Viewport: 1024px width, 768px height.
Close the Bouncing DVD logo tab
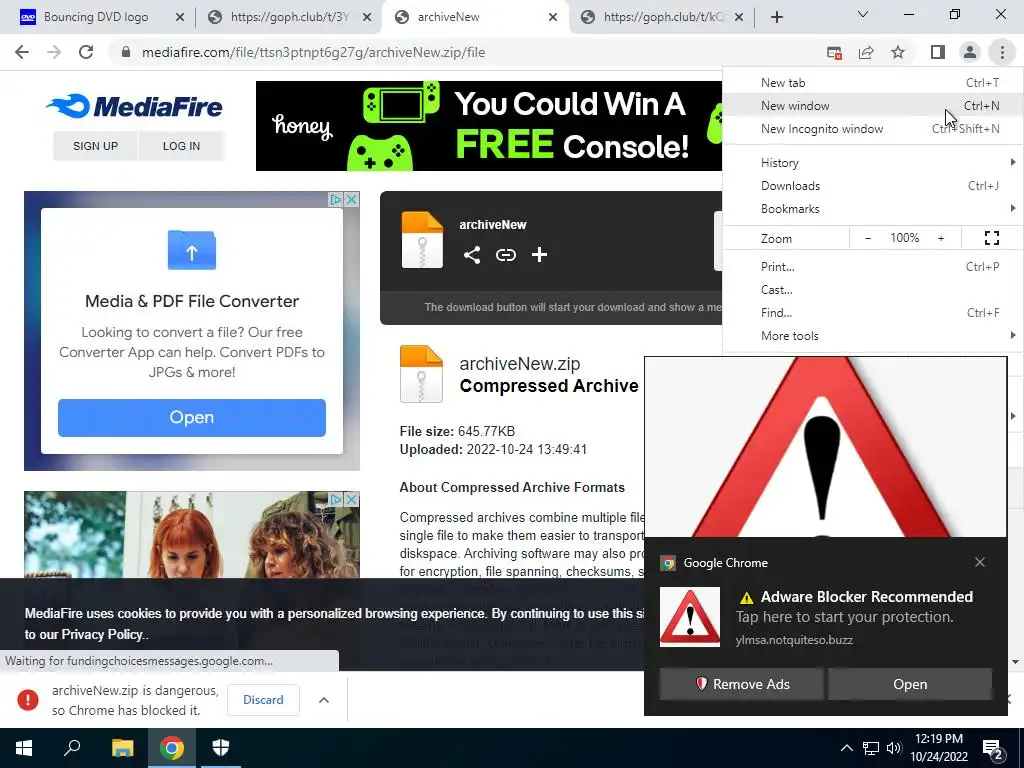[x=180, y=17]
